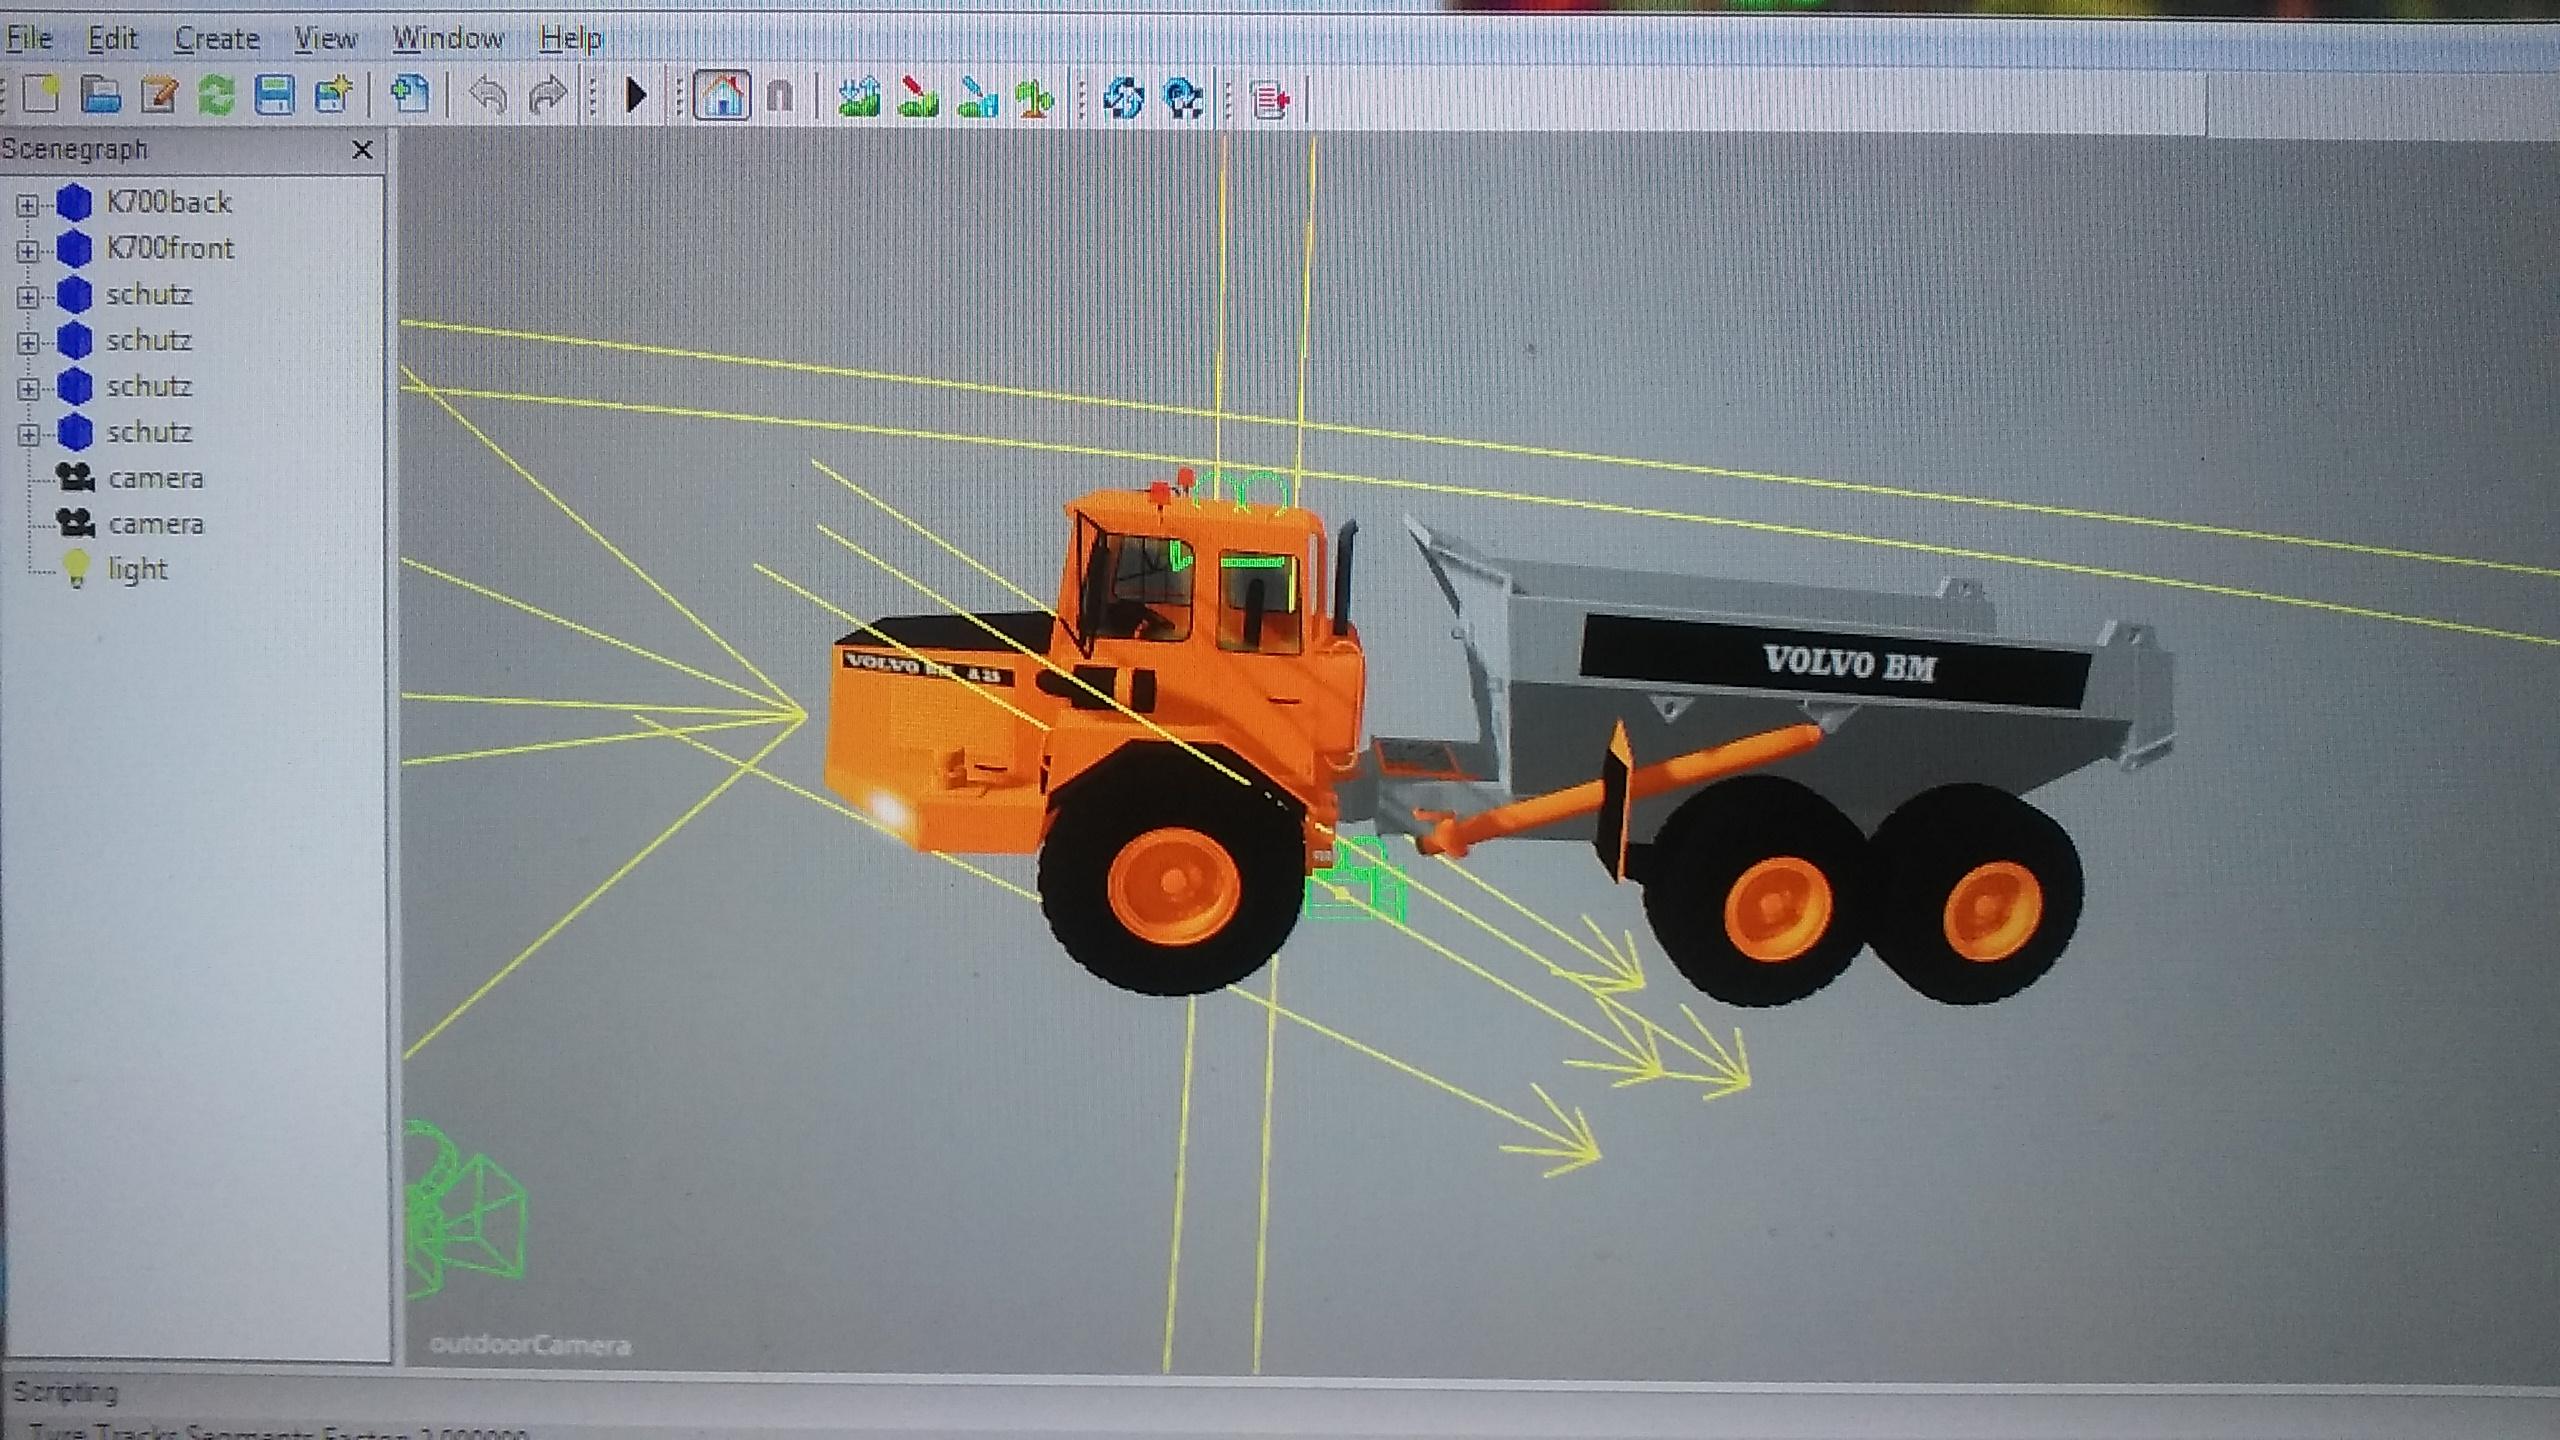This screenshot has width=2560, height=1440.
Task: Click the green Reload arrows icon
Action: tap(216, 96)
